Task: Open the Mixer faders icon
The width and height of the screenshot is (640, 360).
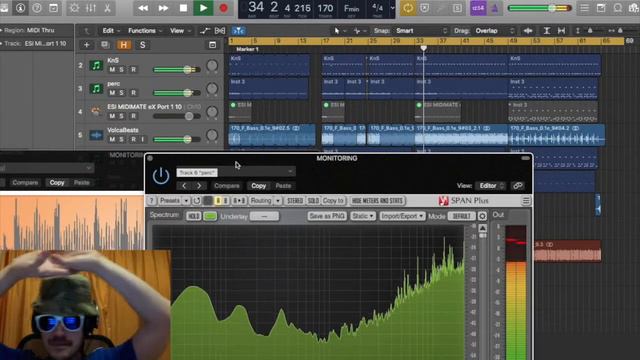Action: click(91, 8)
